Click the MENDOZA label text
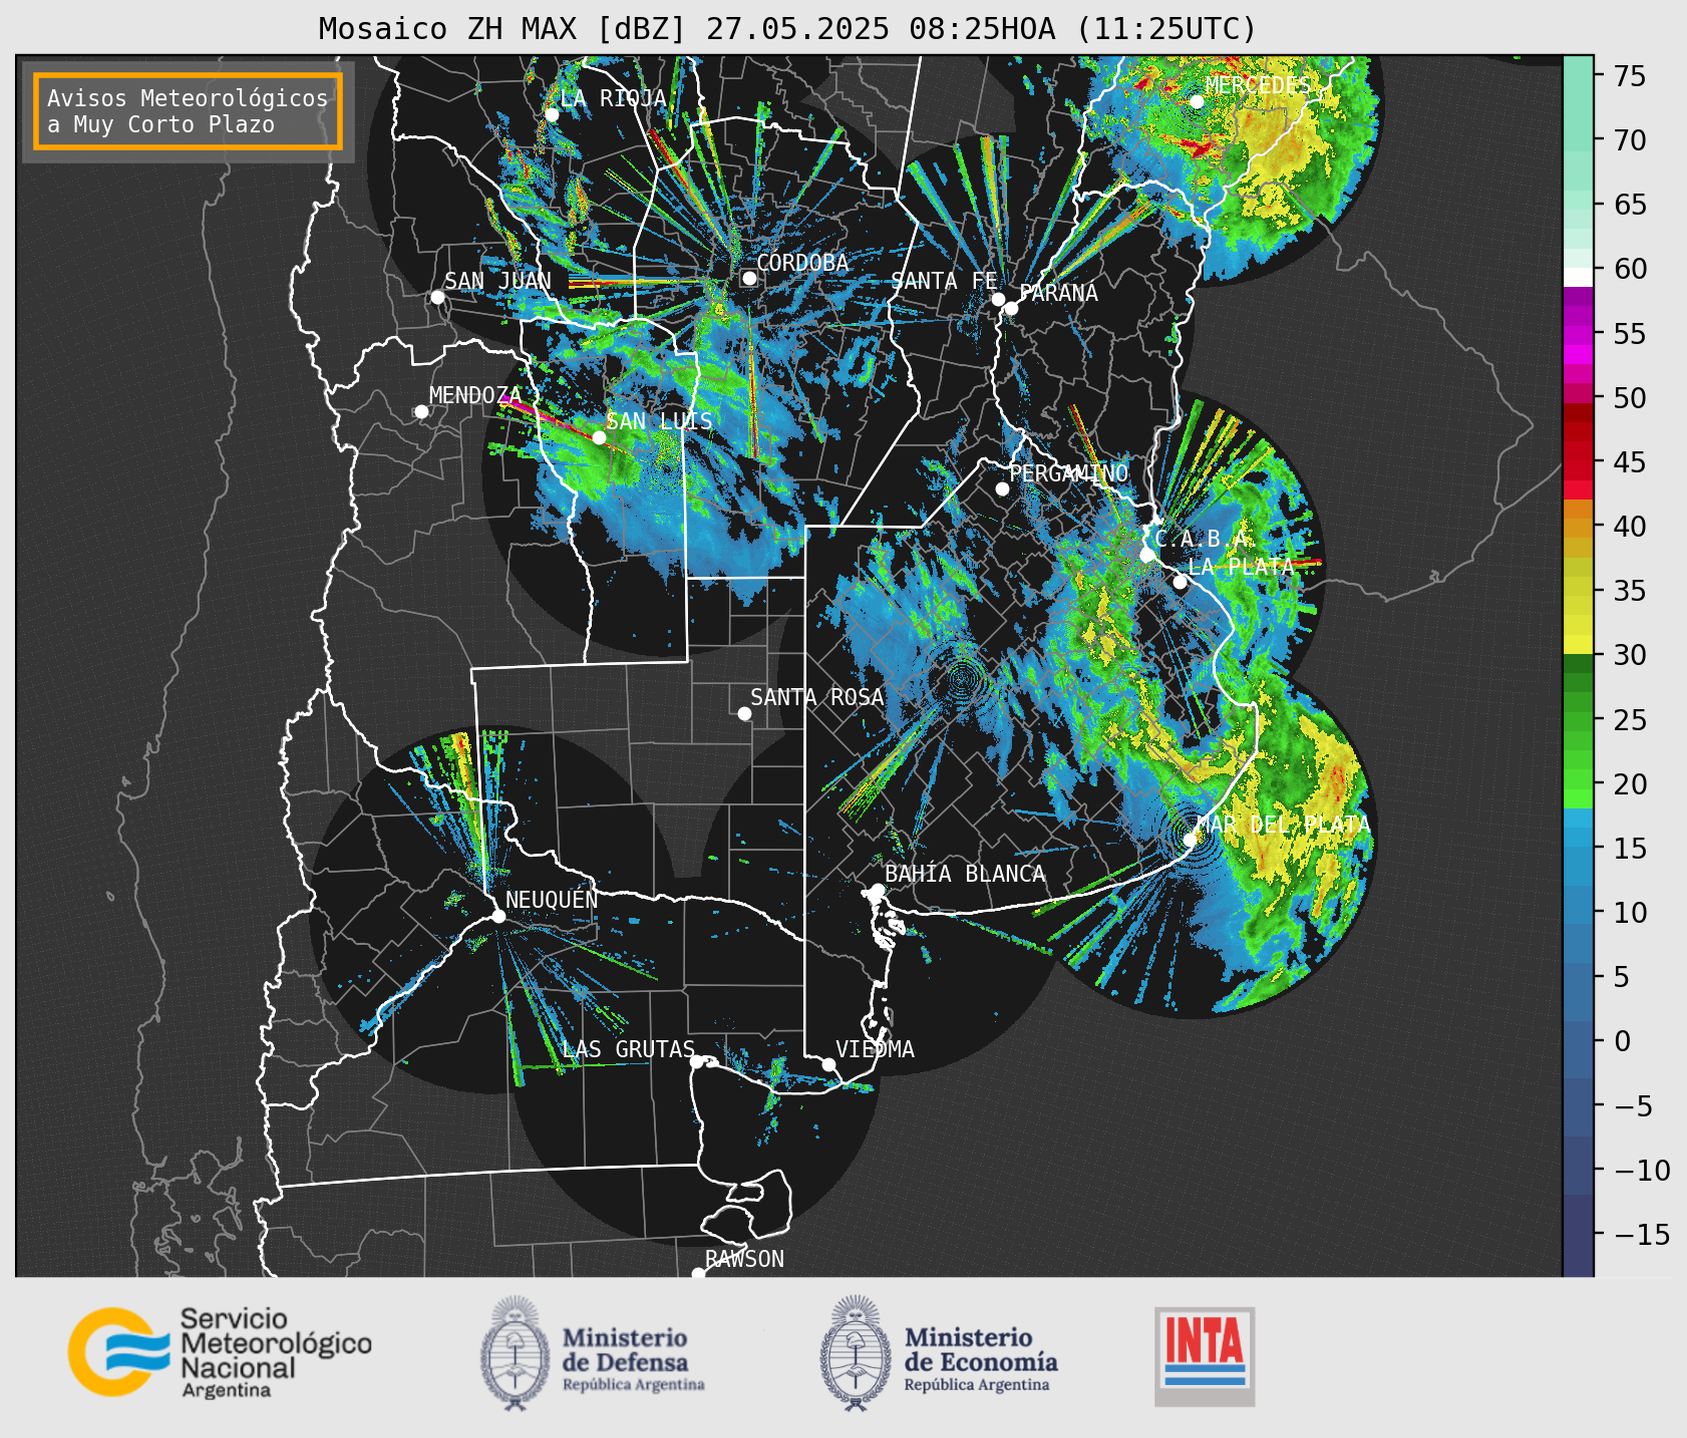Screen dimensions: 1687x1438 coord(475,395)
